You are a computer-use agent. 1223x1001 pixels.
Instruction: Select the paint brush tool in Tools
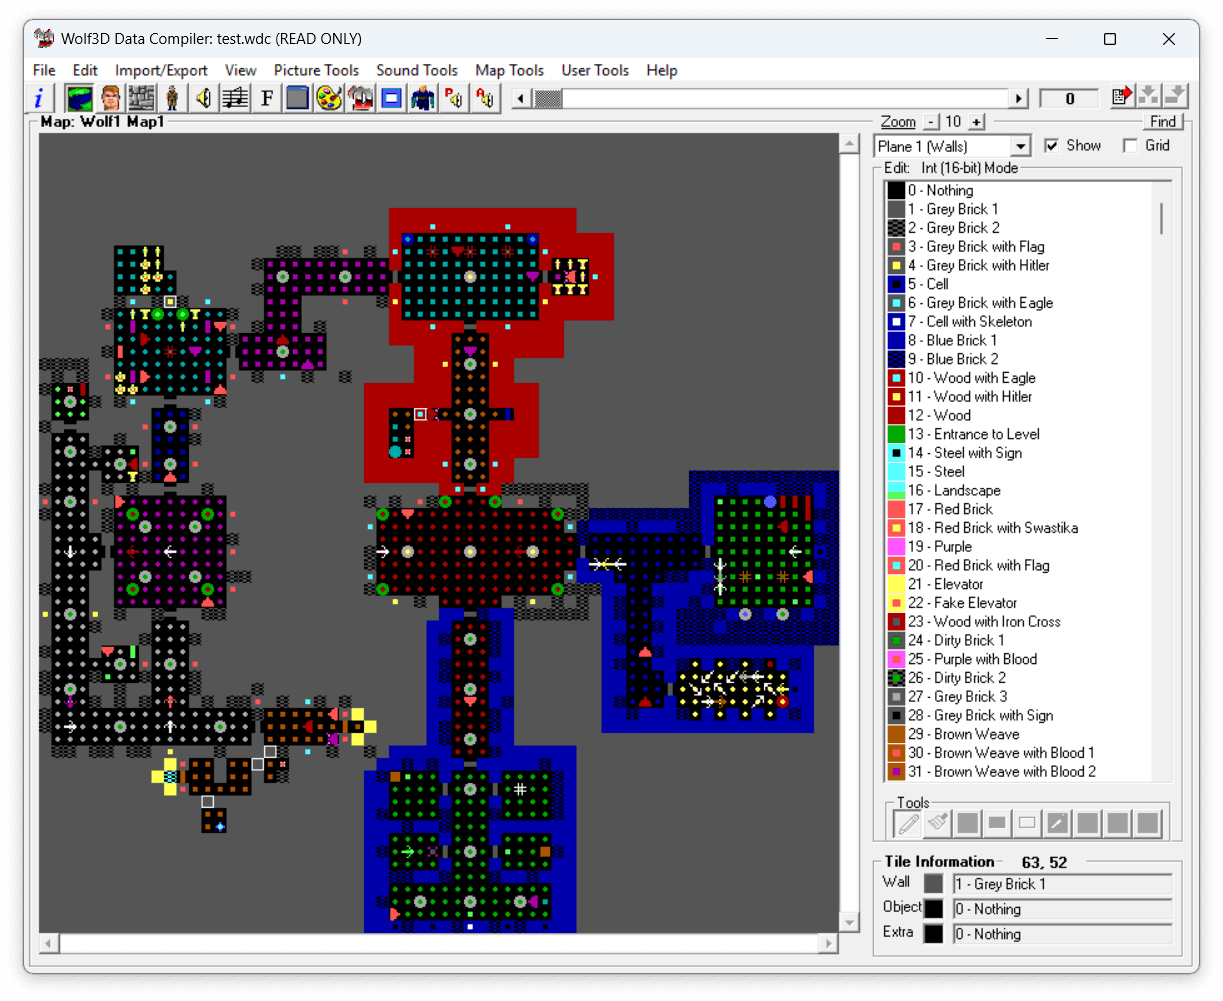(938, 823)
